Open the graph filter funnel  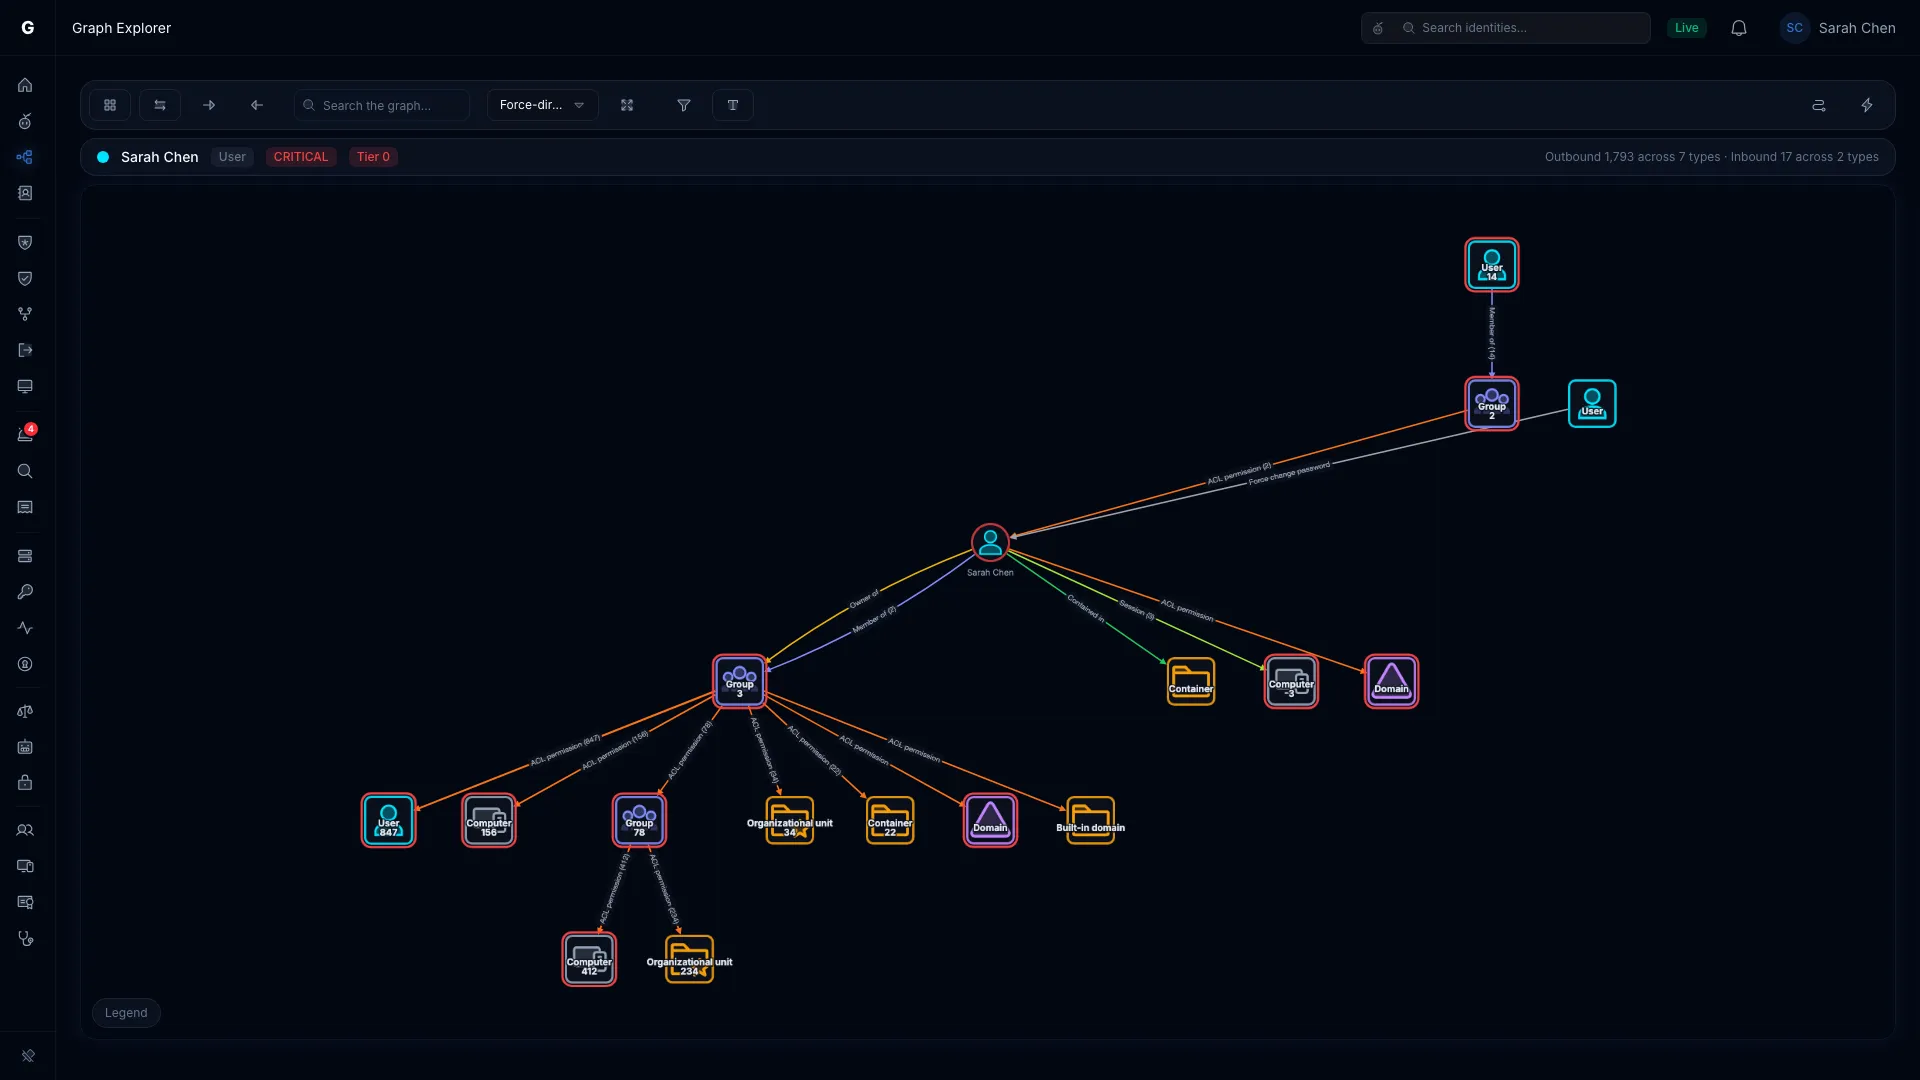click(684, 105)
